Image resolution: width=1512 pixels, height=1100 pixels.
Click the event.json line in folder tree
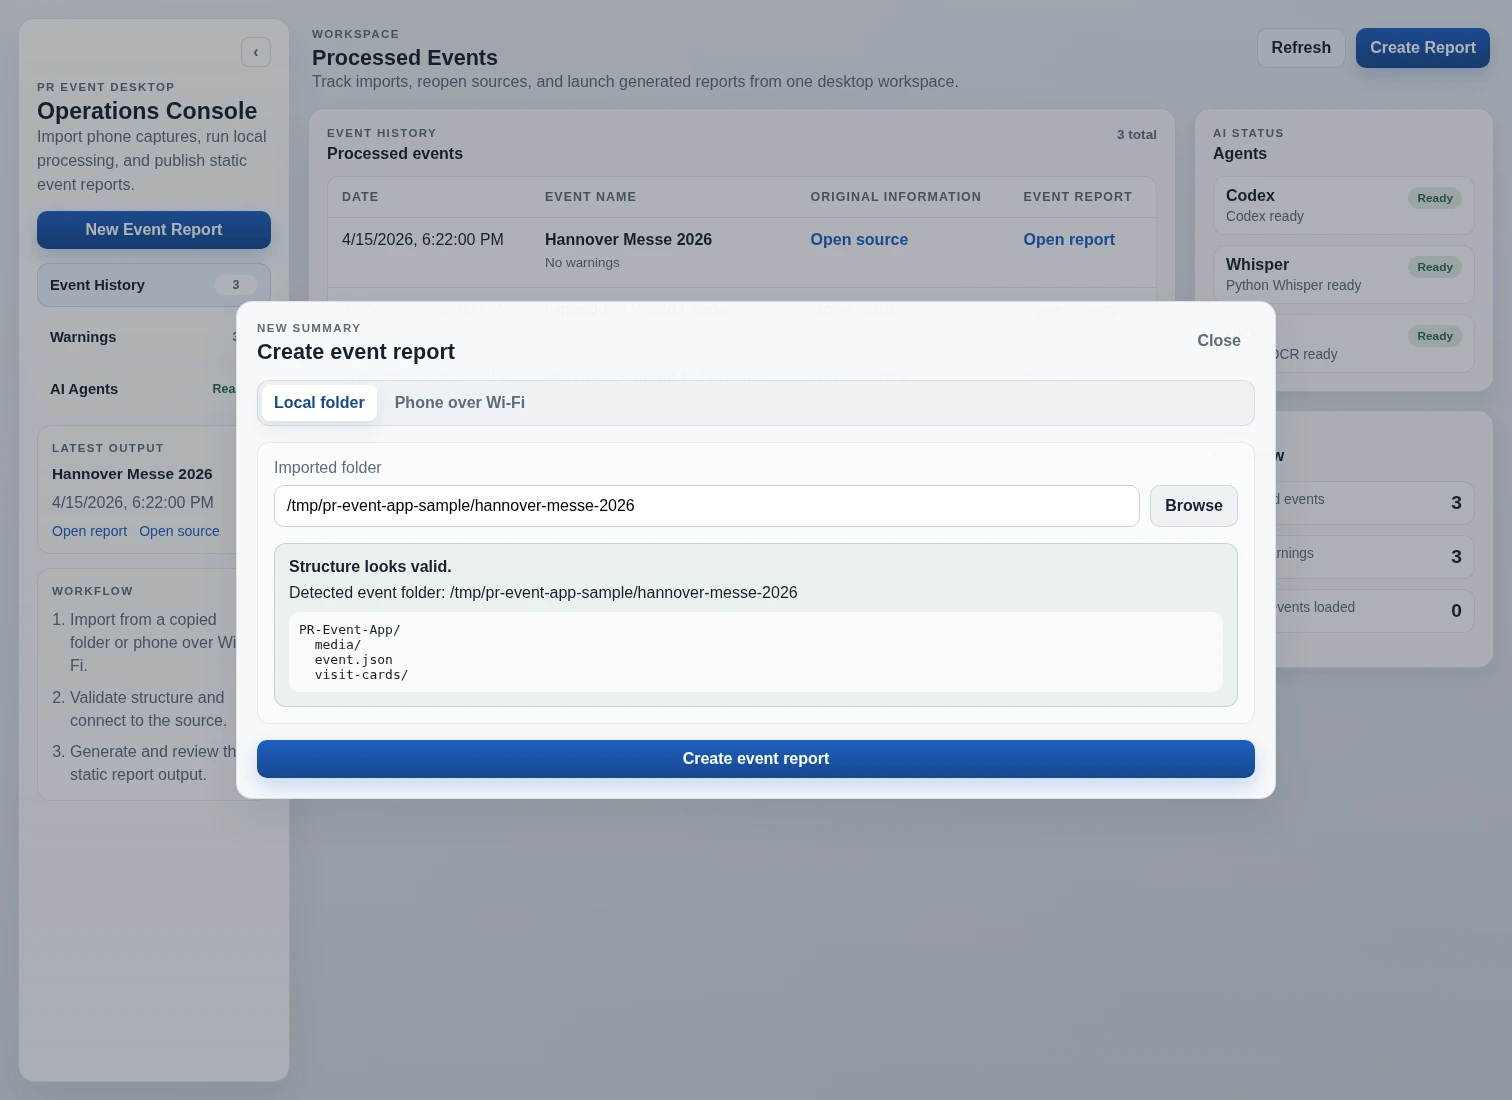[353, 660]
